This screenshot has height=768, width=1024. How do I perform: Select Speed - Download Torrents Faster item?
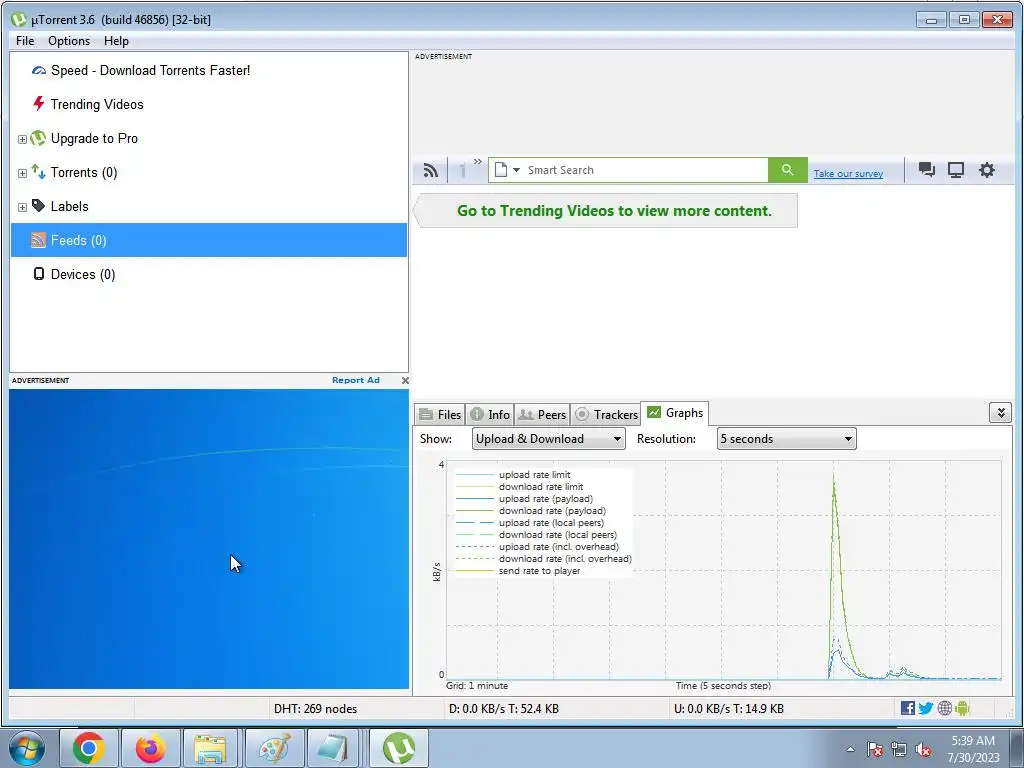coord(150,71)
